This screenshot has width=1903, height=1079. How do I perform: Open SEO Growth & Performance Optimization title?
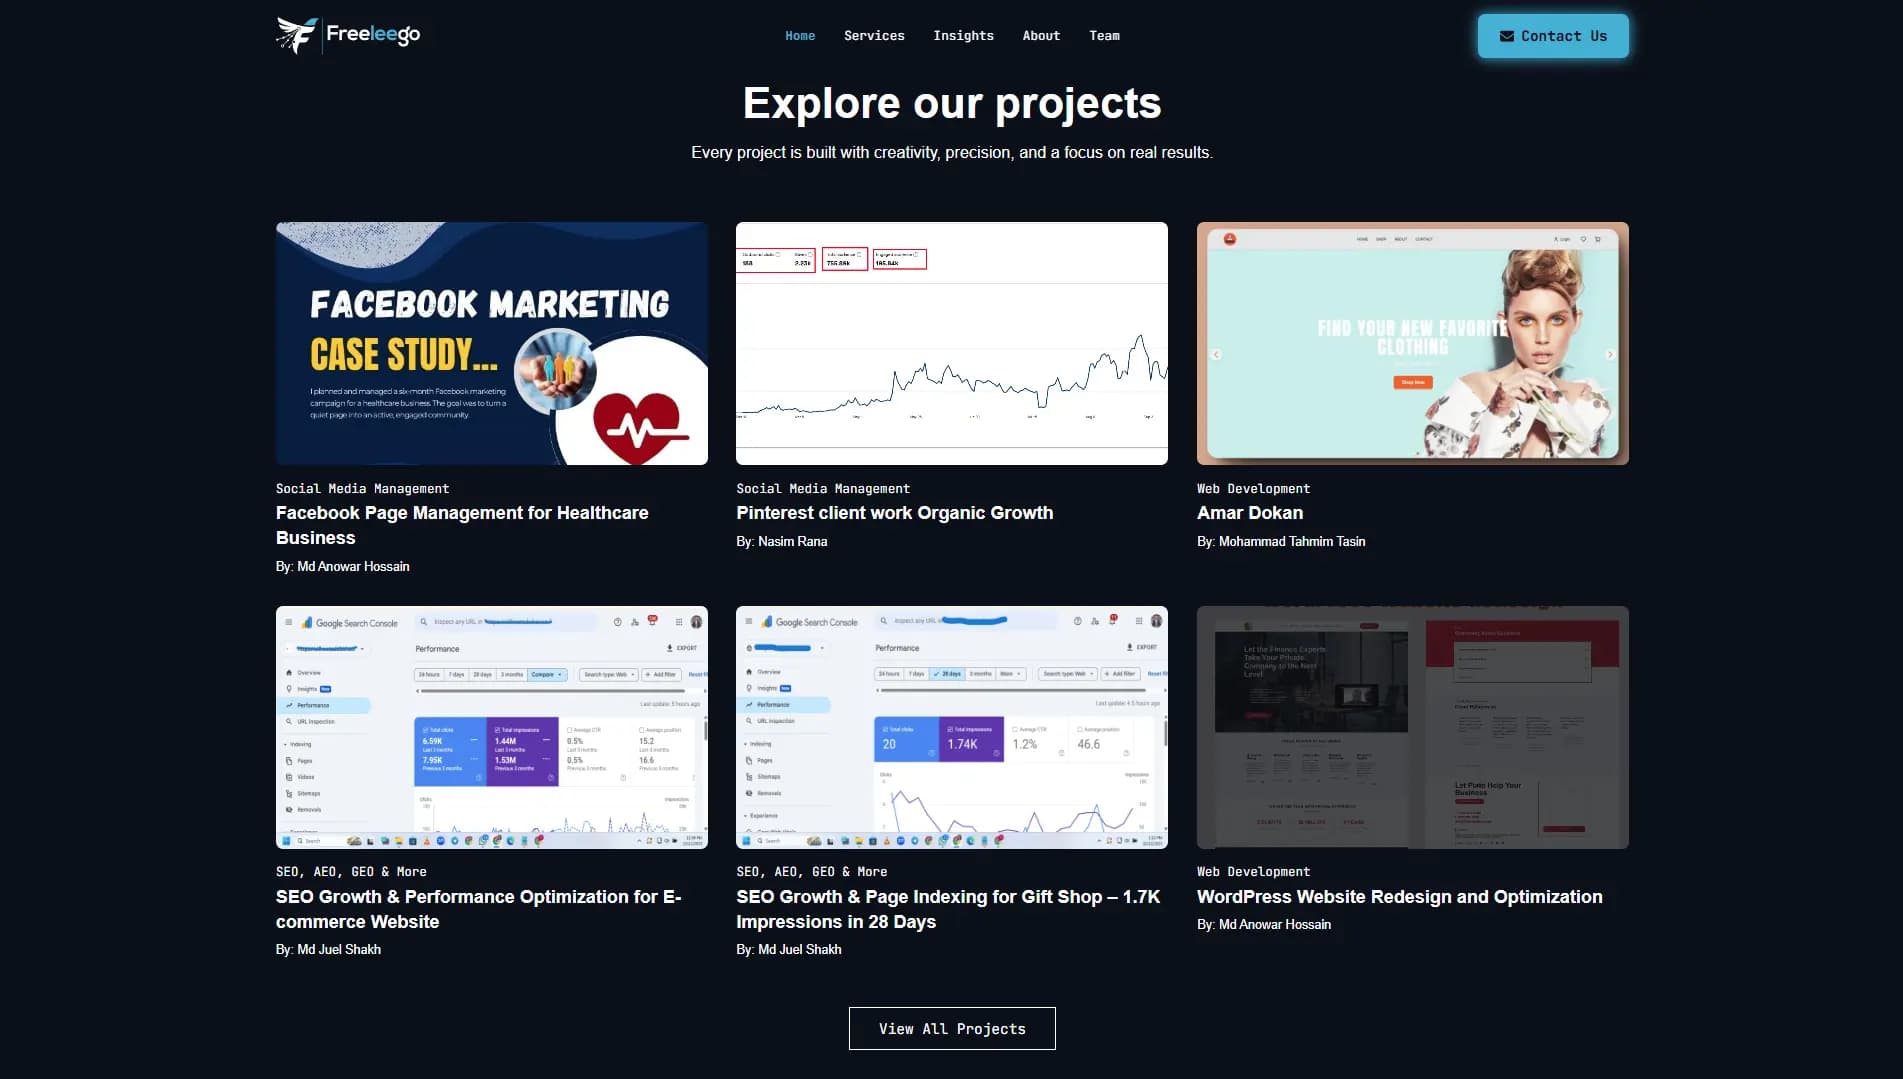click(479, 909)
